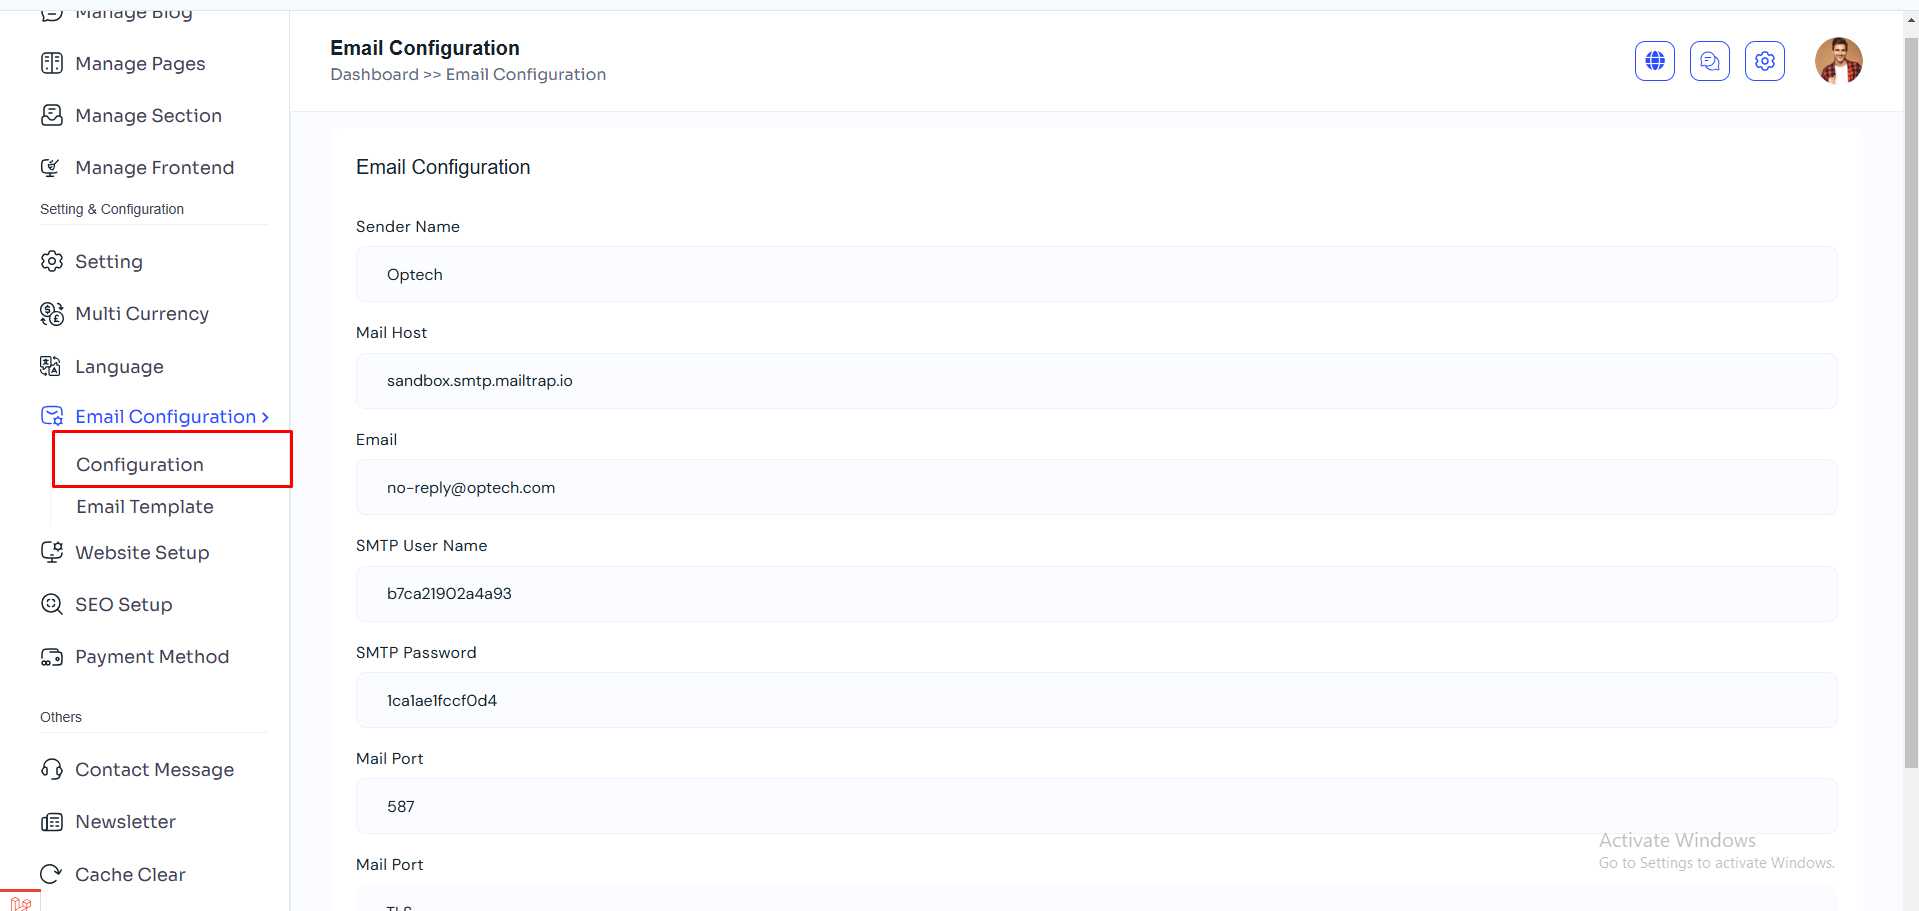
Task: Click the Cache Clear refresh icon
Action: (51, 874)
